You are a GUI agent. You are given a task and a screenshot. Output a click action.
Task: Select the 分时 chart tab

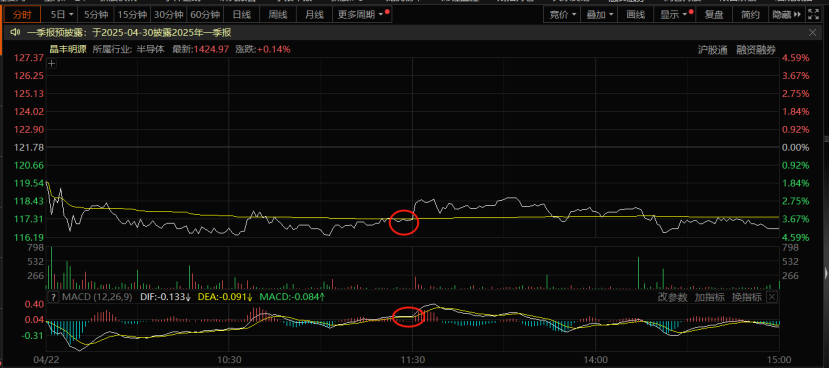pos(22,15)
